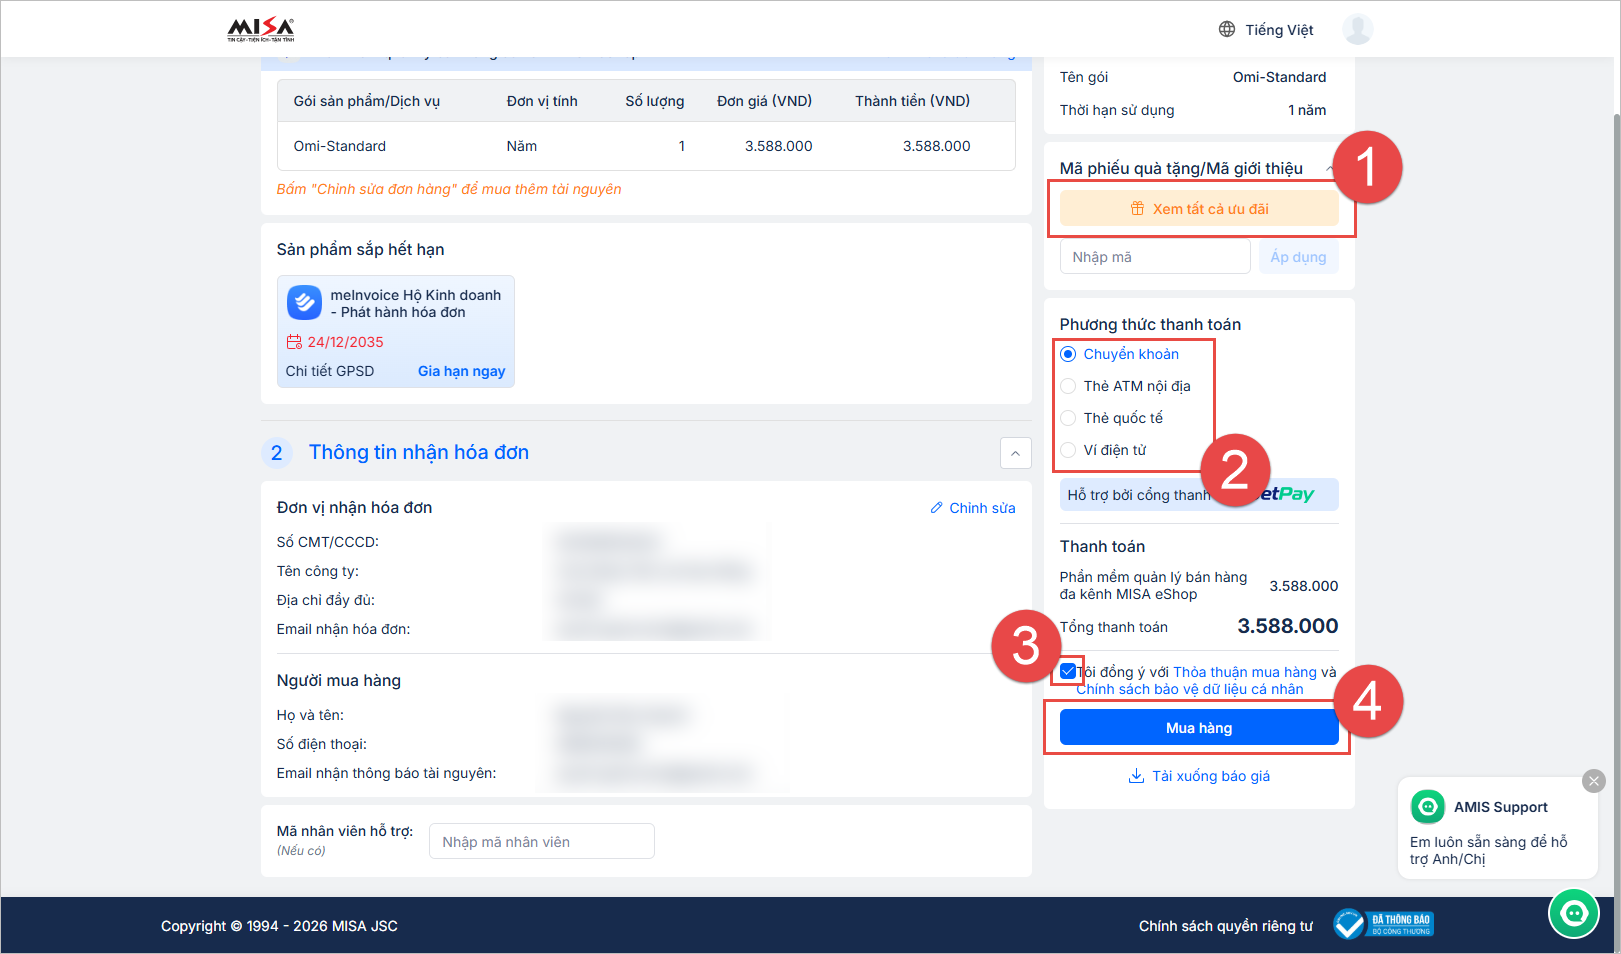
Task: Click Chỉnh sửa to edit invoice recipient
Action: point(973,508)
